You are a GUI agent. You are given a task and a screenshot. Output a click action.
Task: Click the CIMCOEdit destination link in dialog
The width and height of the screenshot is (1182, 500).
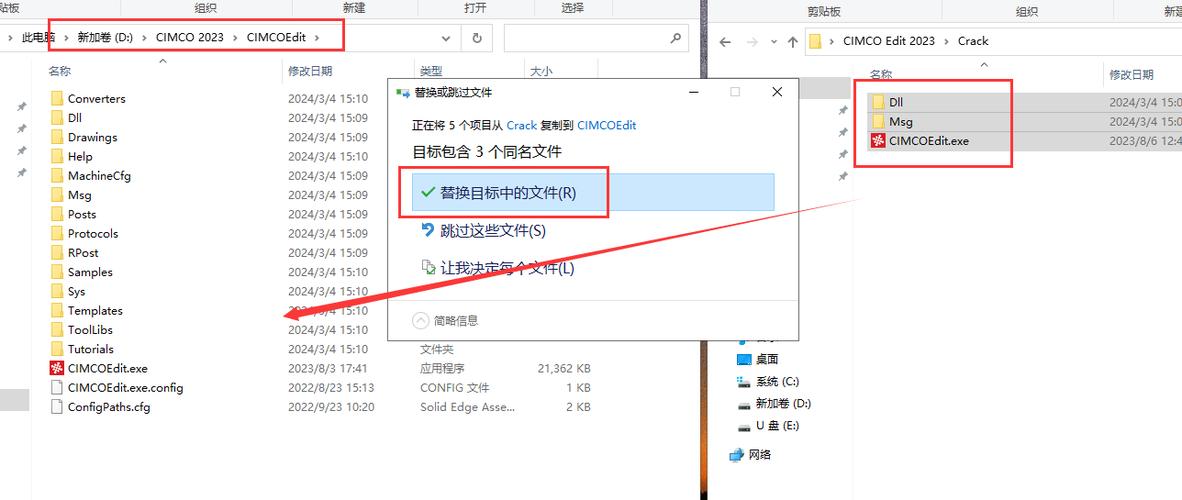point(607,125)
